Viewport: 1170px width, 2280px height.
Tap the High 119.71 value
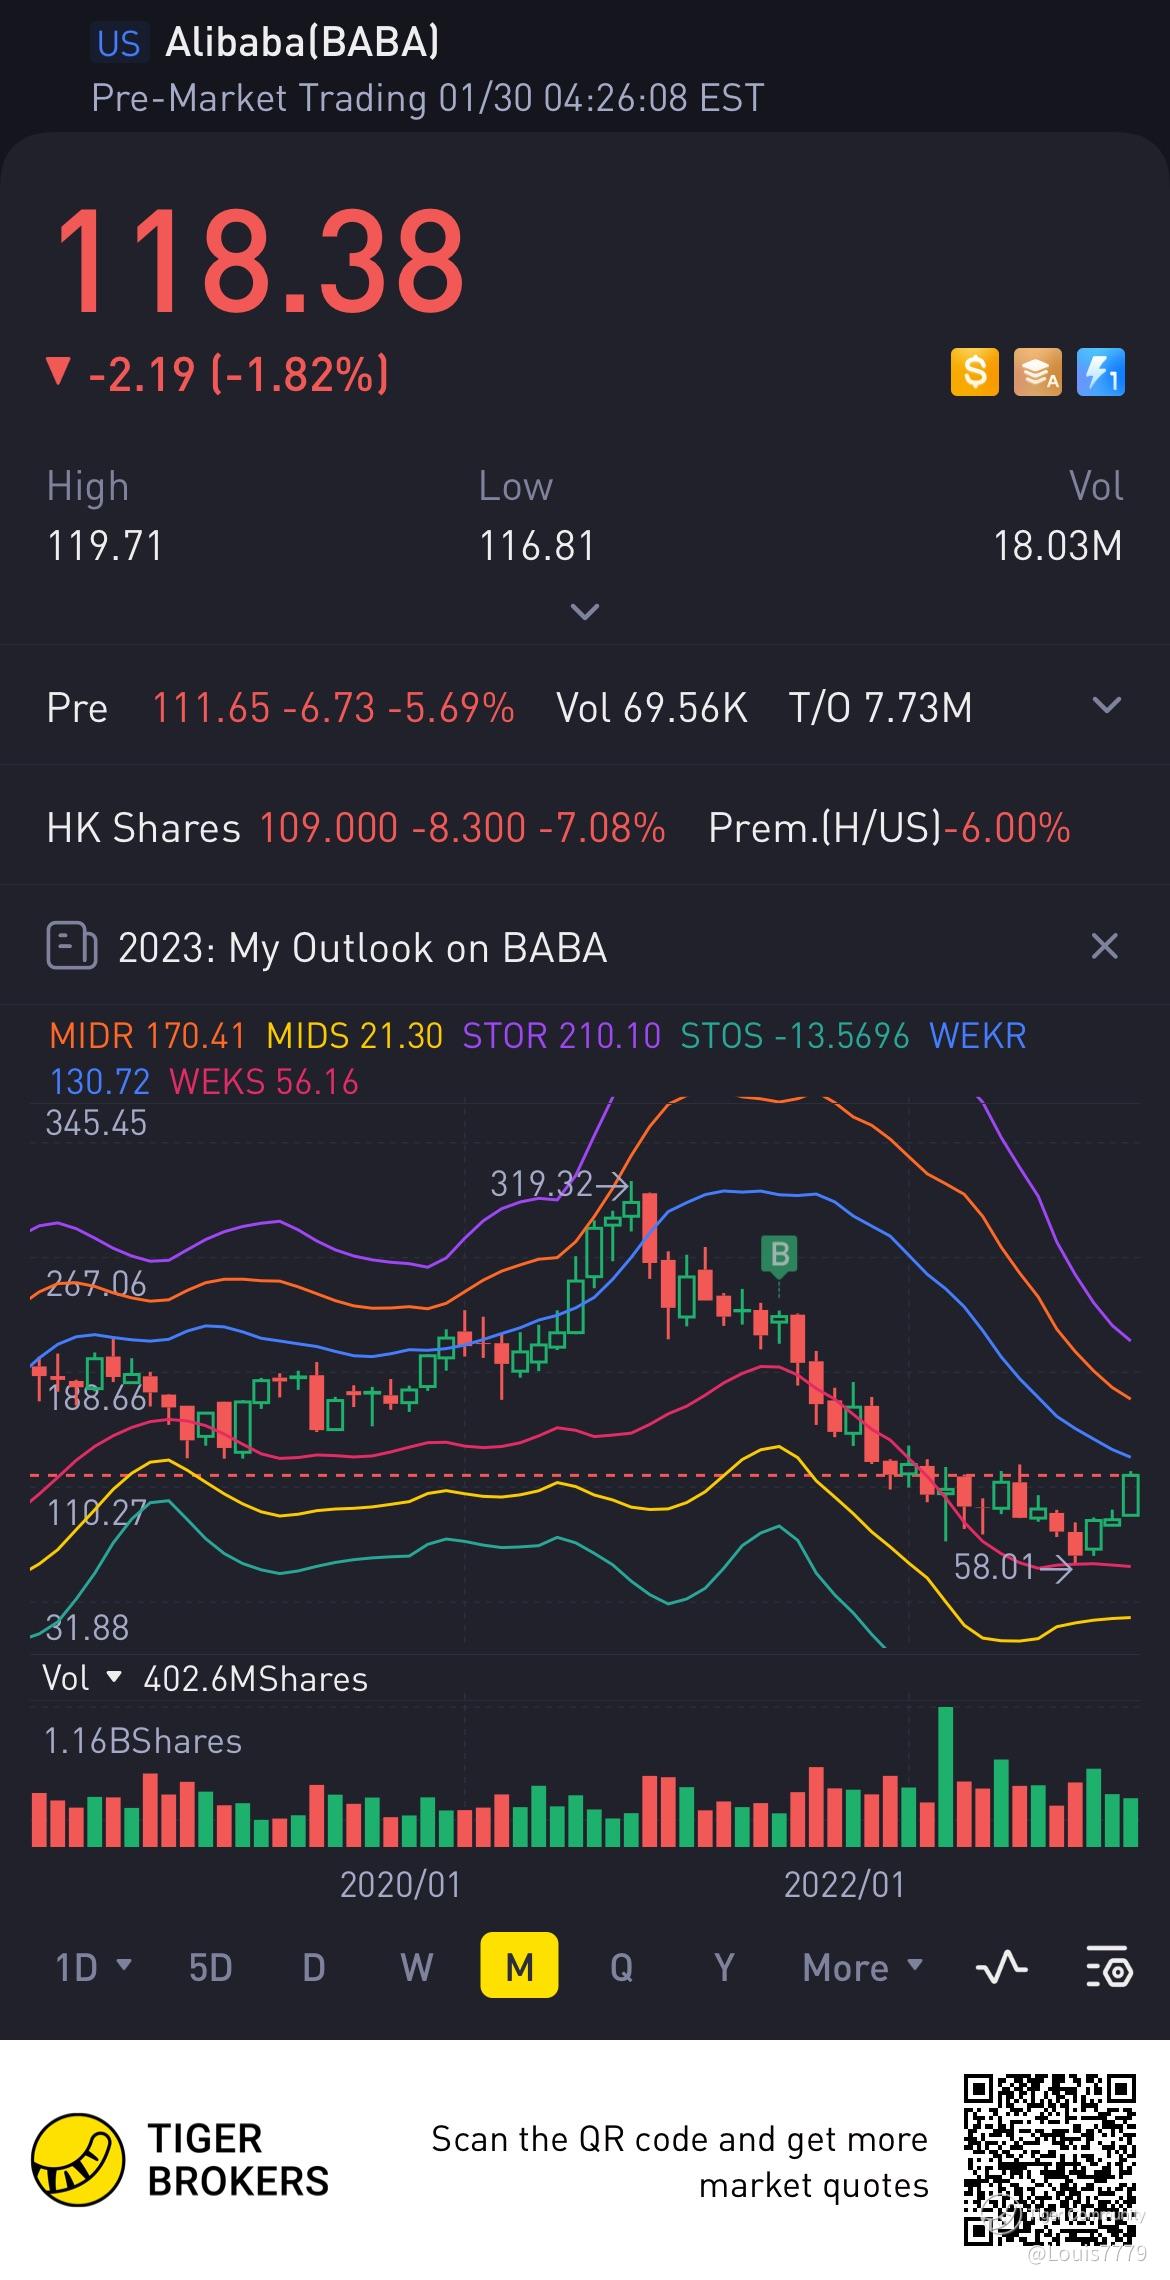(x=105, y=546)
